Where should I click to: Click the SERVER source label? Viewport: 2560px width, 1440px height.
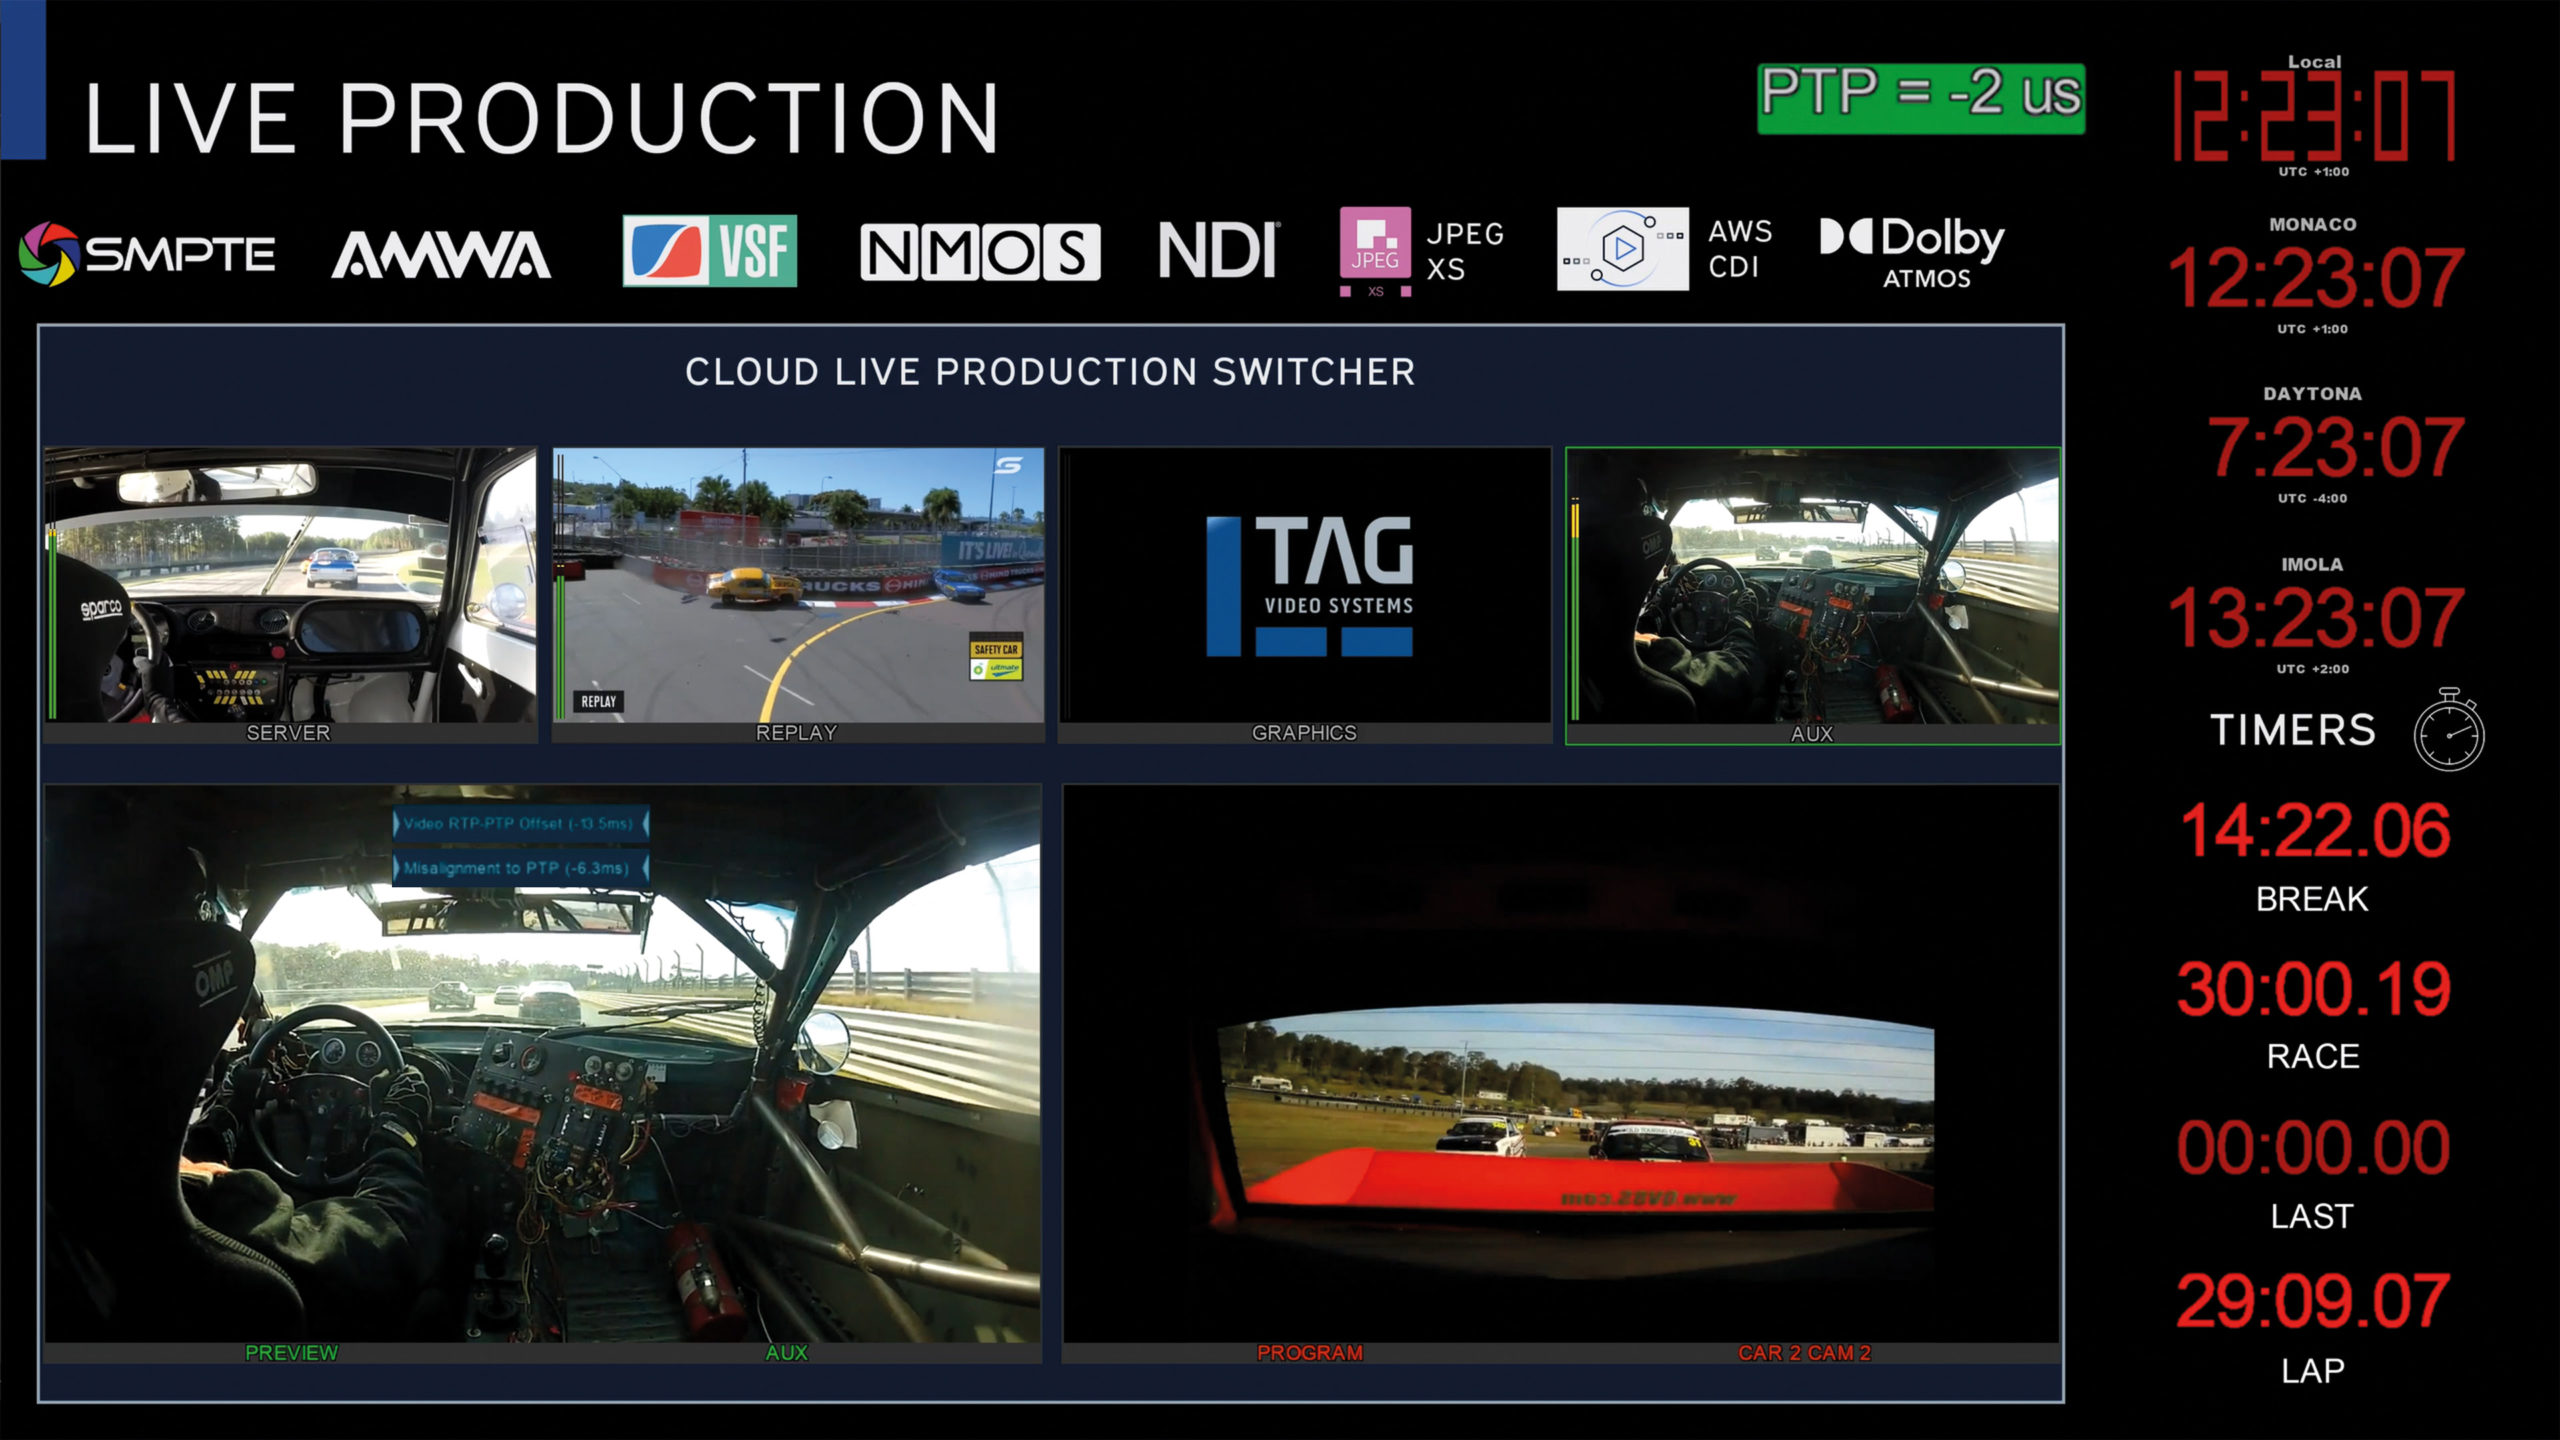click(288, 733)
